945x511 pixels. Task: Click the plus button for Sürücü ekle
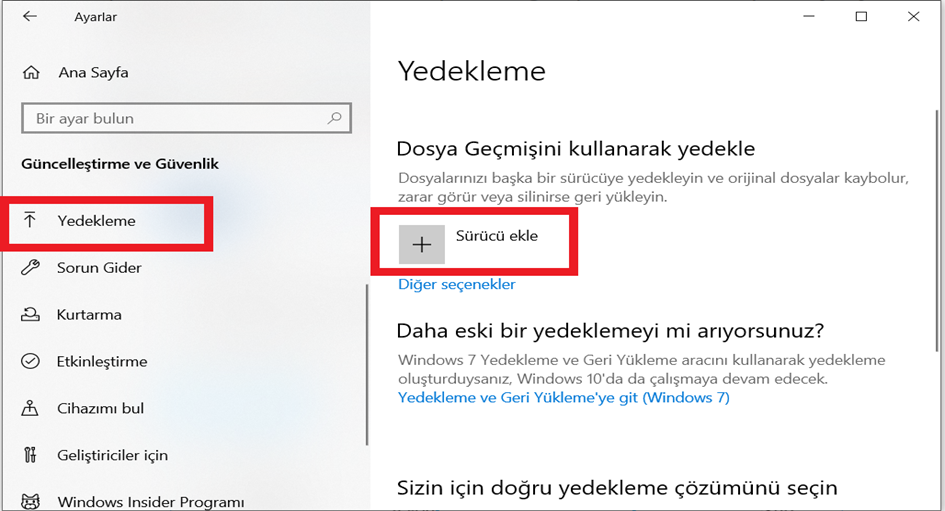tap(422, 244)
